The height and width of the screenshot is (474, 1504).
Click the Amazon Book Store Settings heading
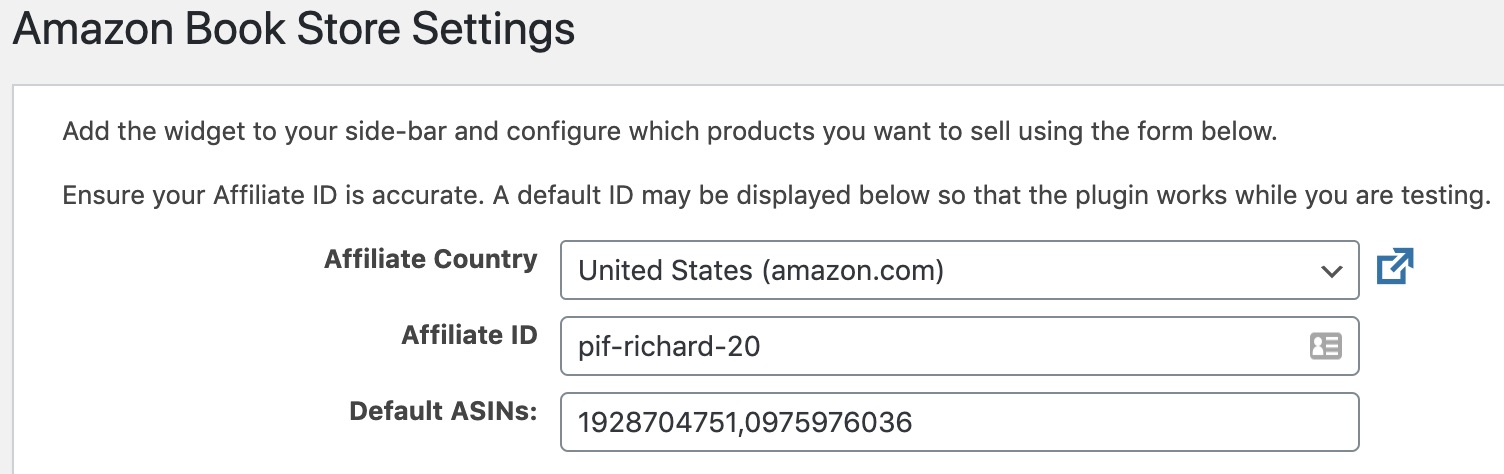point(294,30)
